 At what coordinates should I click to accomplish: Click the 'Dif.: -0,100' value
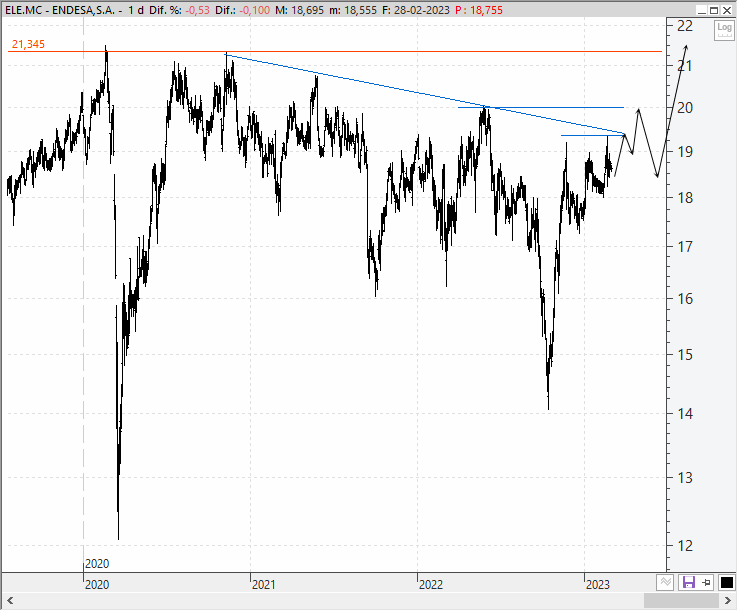(242, 10)
